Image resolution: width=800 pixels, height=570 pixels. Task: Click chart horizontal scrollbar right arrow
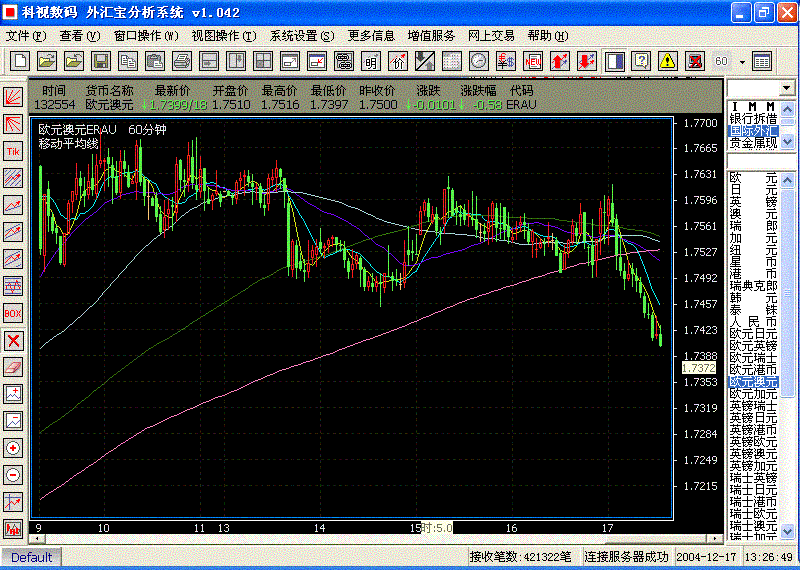pyautogui.click(x=716, y=538)
